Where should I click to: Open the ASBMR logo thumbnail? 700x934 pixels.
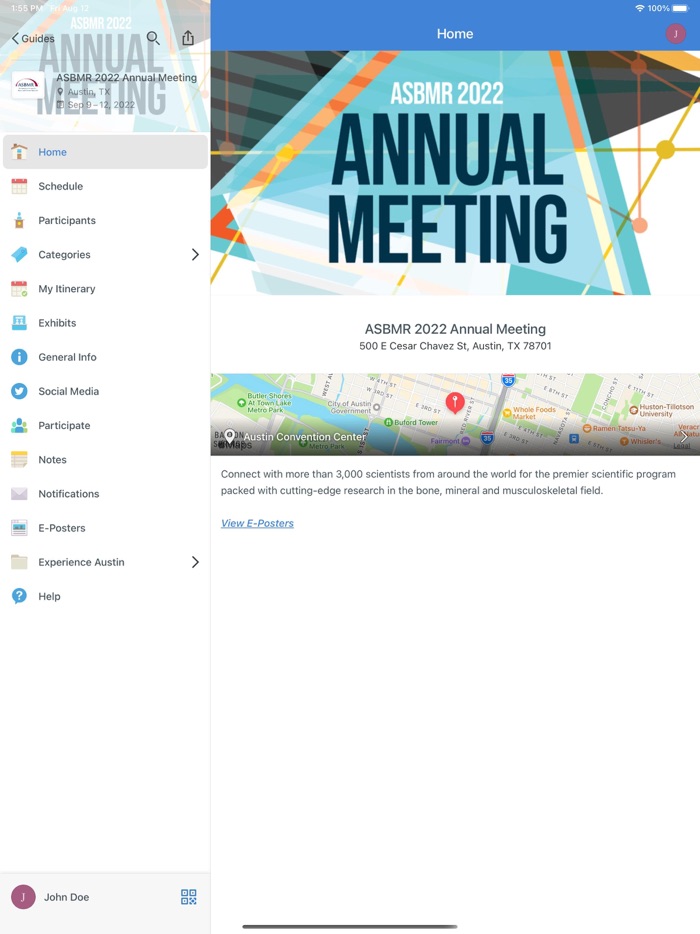coord(27,85)
